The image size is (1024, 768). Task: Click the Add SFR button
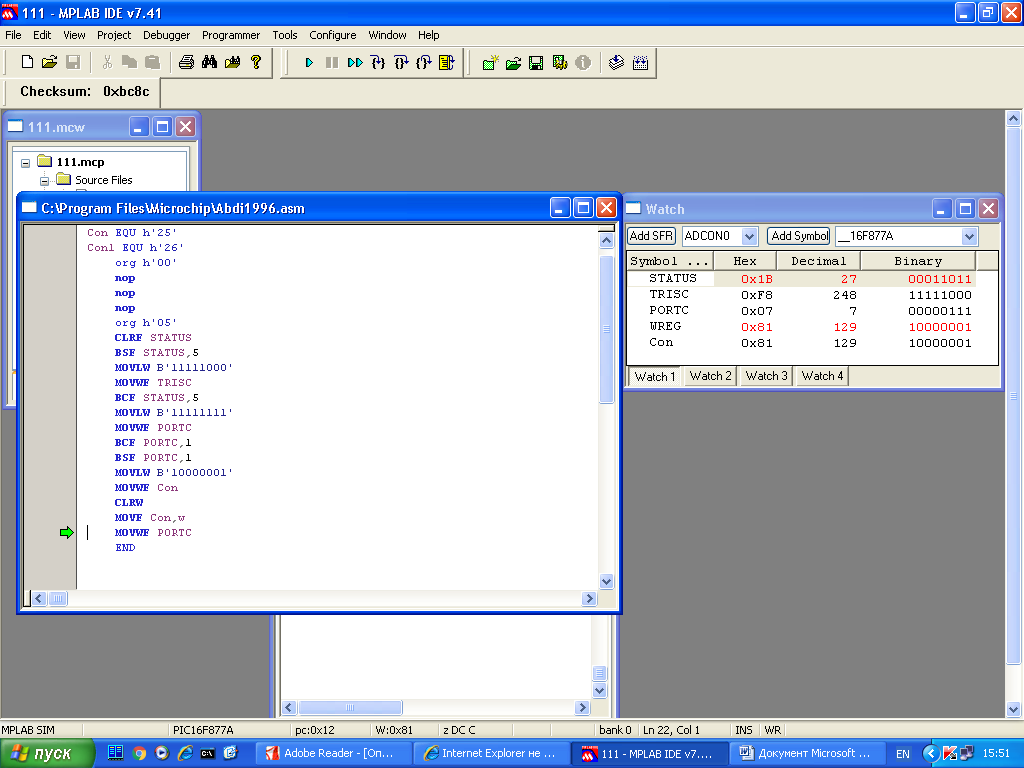[x=650, y=236]
